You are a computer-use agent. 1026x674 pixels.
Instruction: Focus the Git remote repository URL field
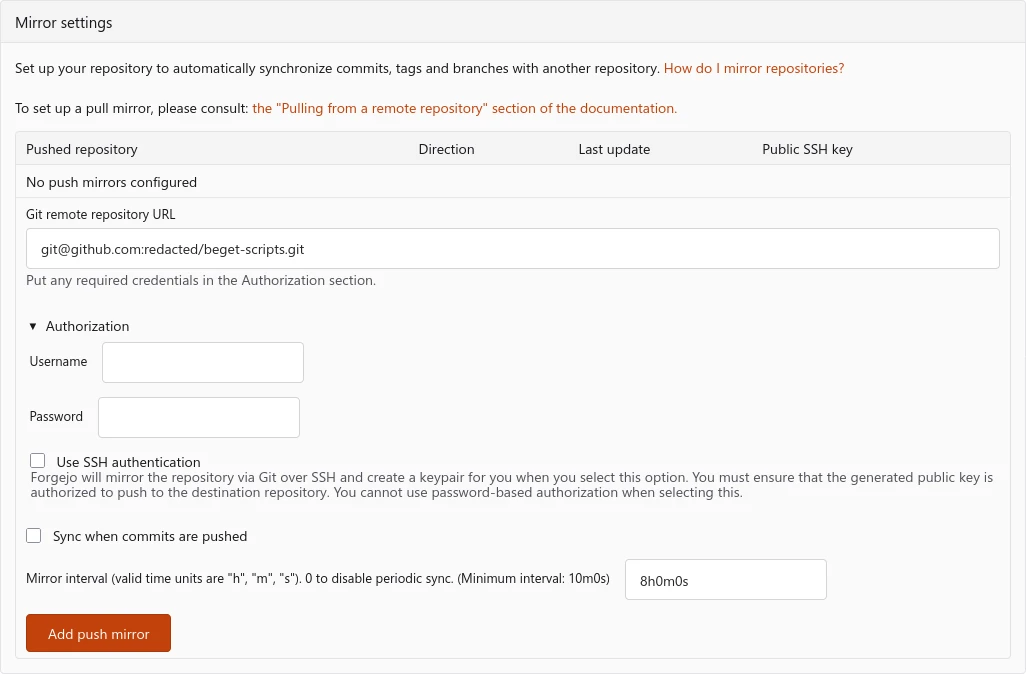pos(512,249)
